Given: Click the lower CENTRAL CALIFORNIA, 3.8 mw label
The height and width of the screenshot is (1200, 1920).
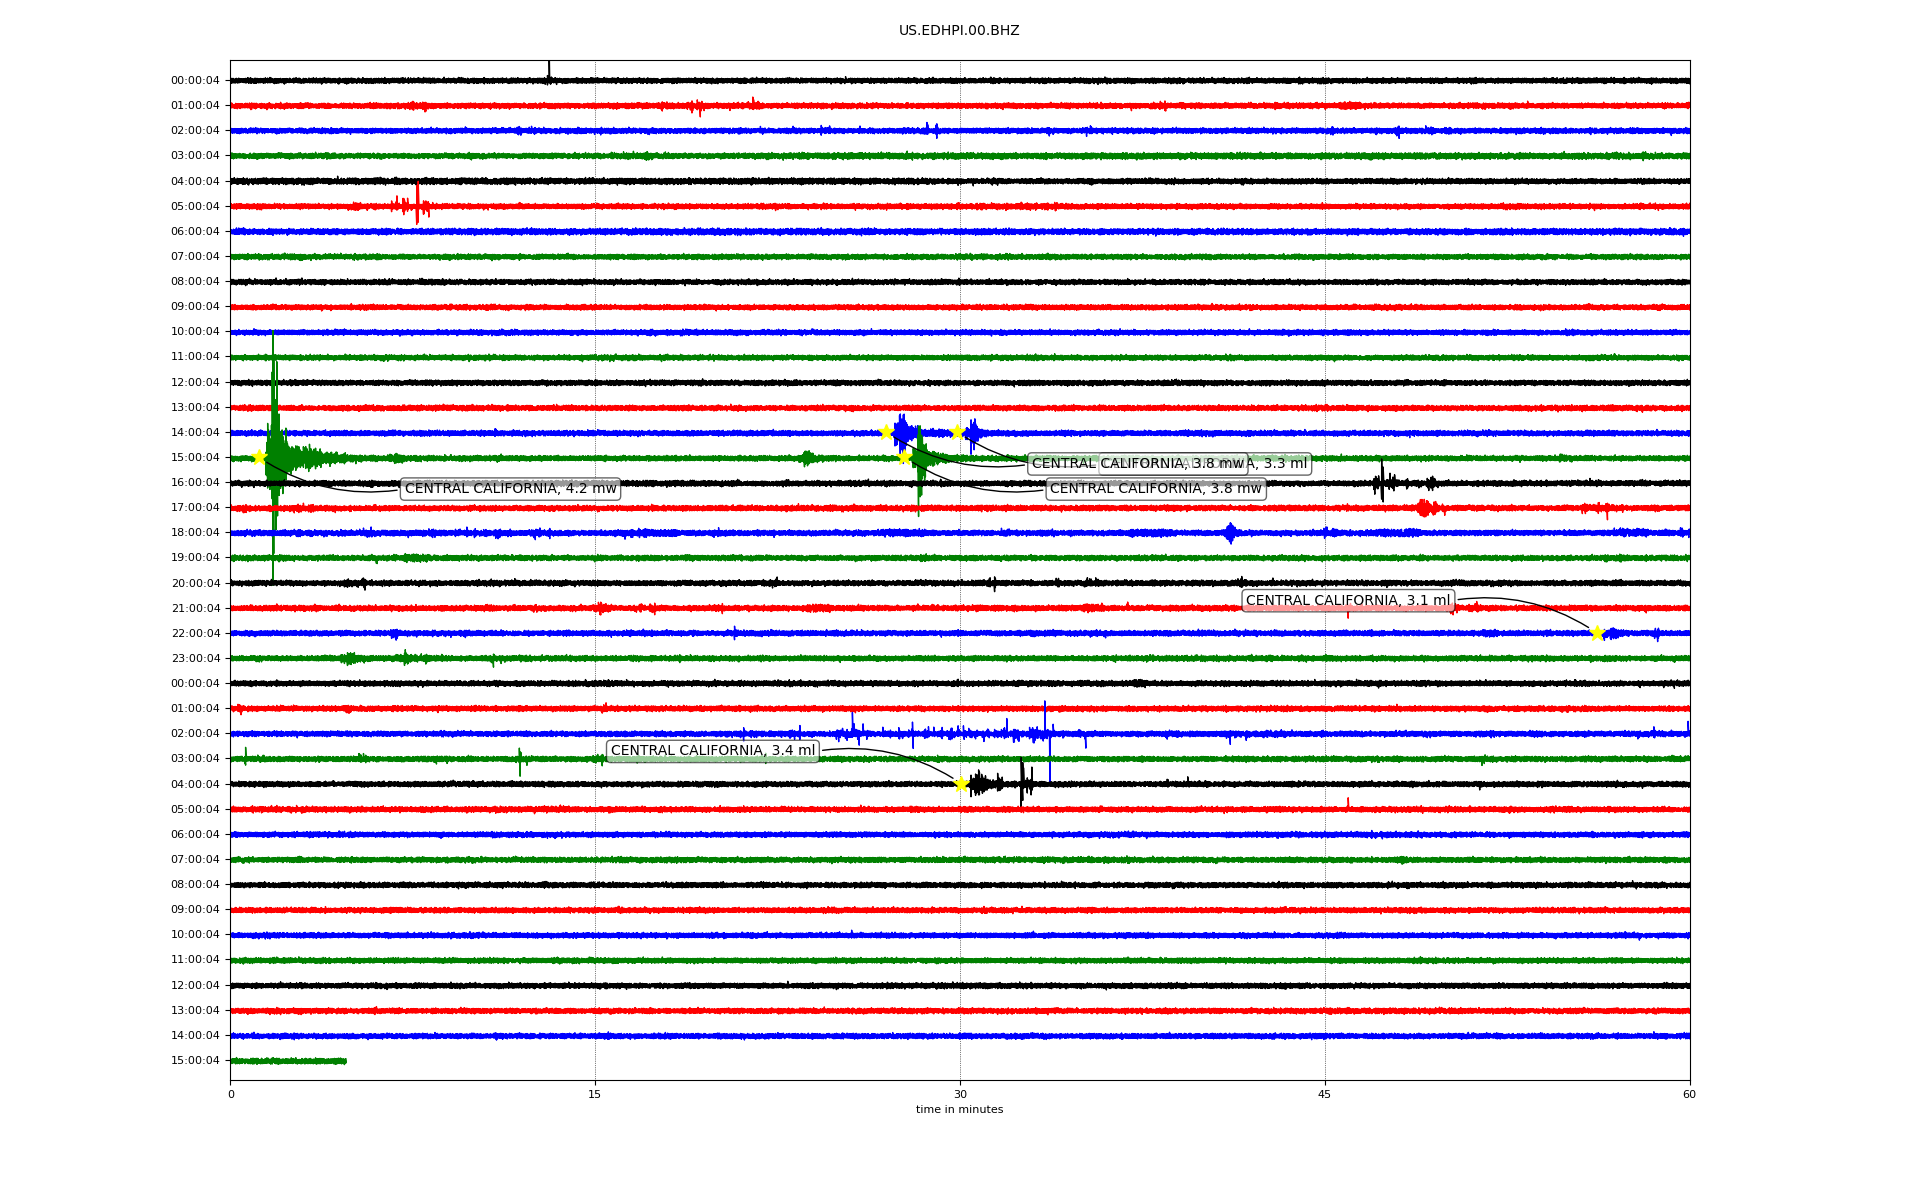Looking at the screenshot, I should pyautogui.click(x=1155, y=489).
